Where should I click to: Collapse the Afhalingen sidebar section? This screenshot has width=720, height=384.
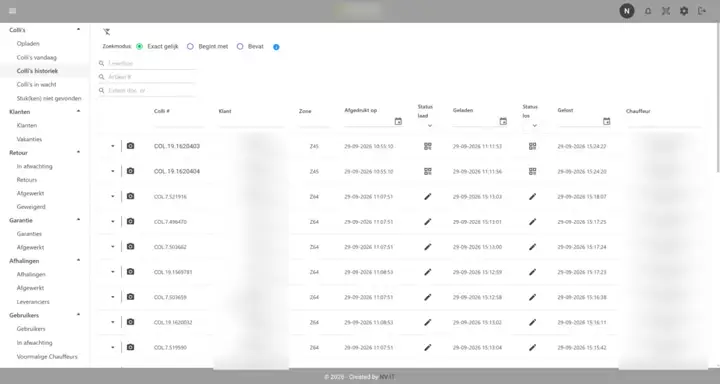coord(78,260)
